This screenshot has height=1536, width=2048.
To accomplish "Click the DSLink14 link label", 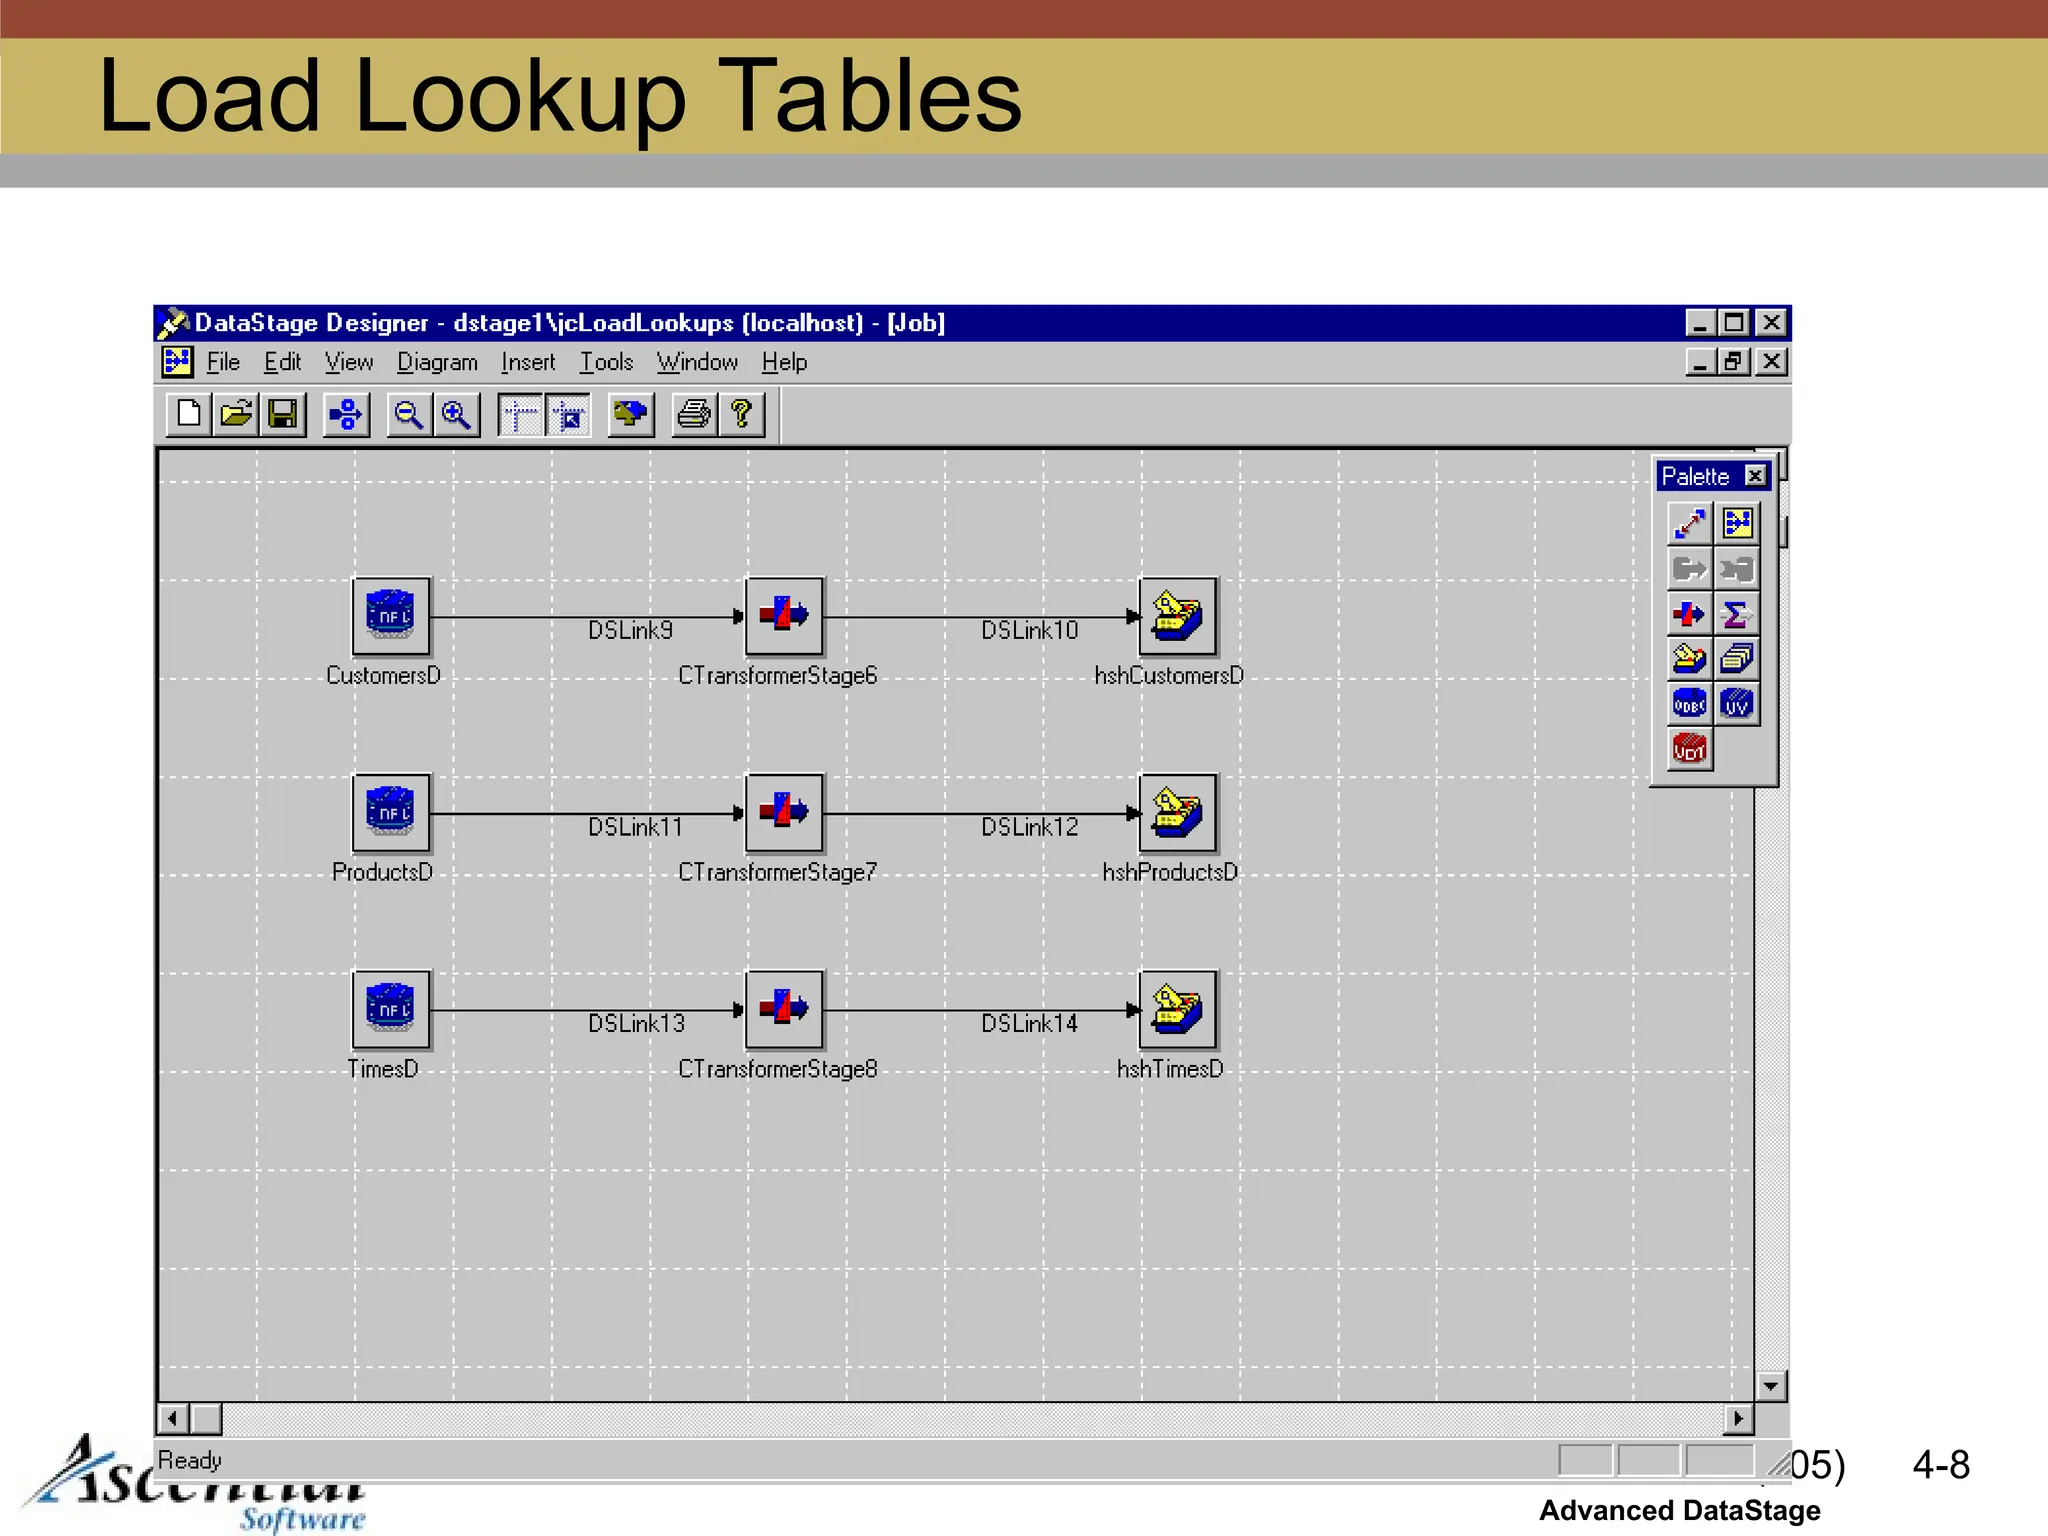I will click(x=1029, y=1023).
